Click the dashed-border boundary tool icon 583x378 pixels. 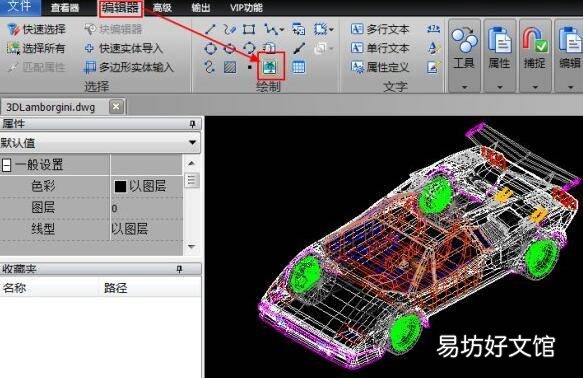[321, 29]
